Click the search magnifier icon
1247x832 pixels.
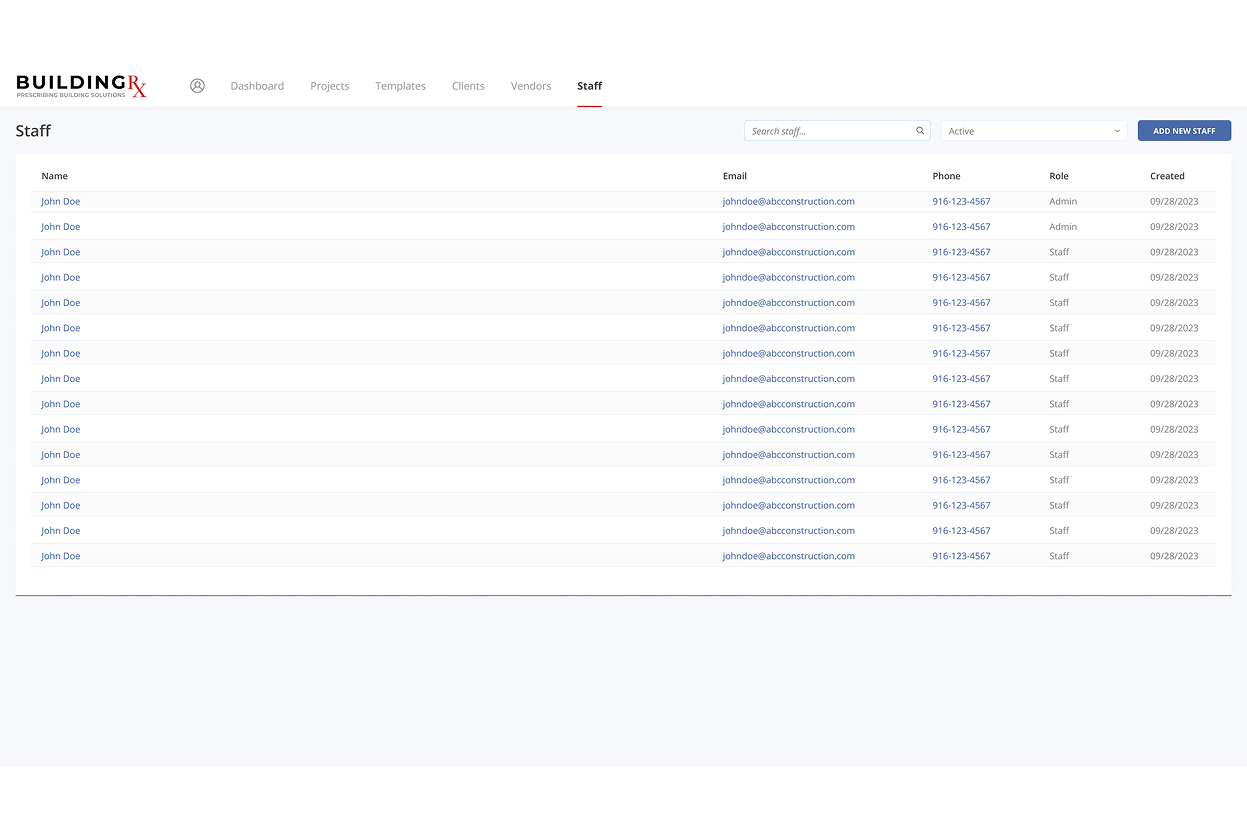[920, 131]
